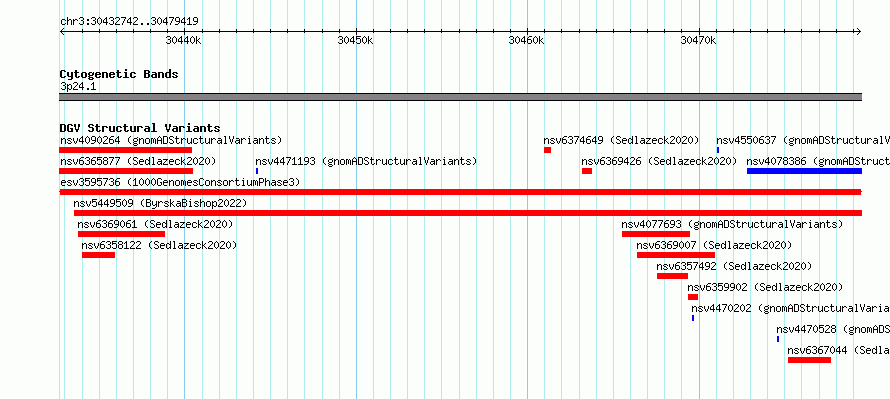Viewport: 890px width, 399px height.
Task: Select the nsv6369426 (Sedlazeck2020) label
Action: tap(659, 161)
